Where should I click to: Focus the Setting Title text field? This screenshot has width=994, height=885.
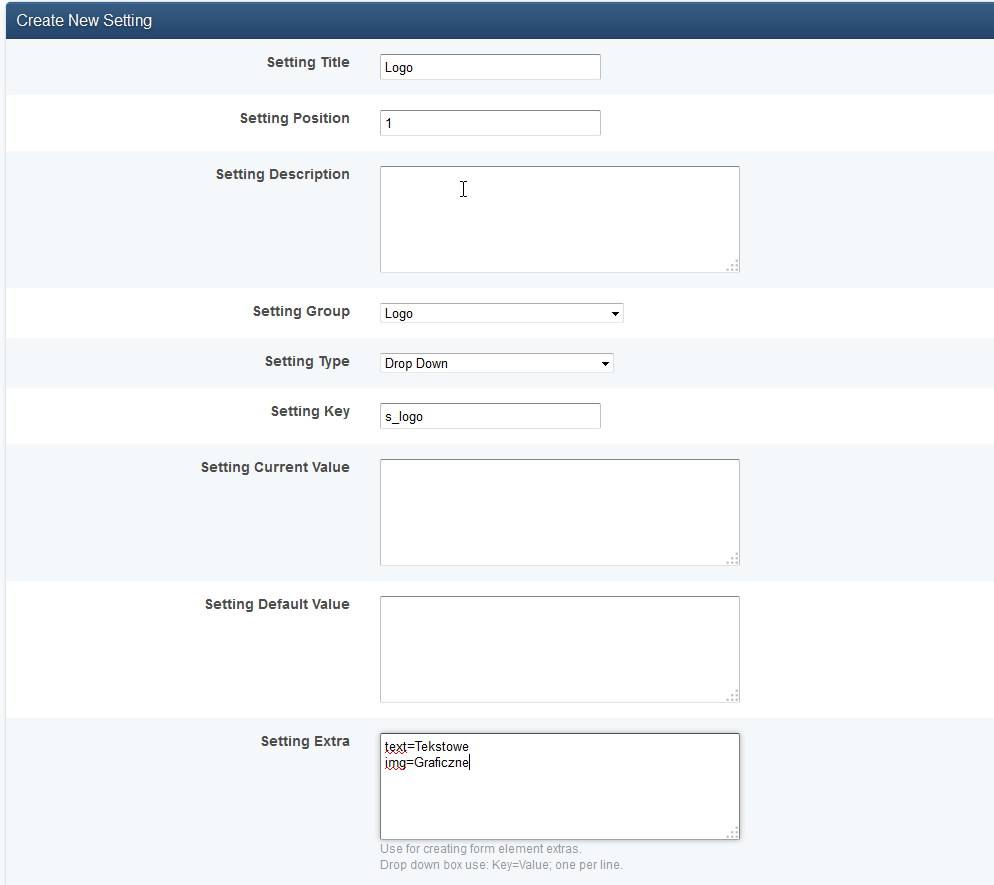490,67
